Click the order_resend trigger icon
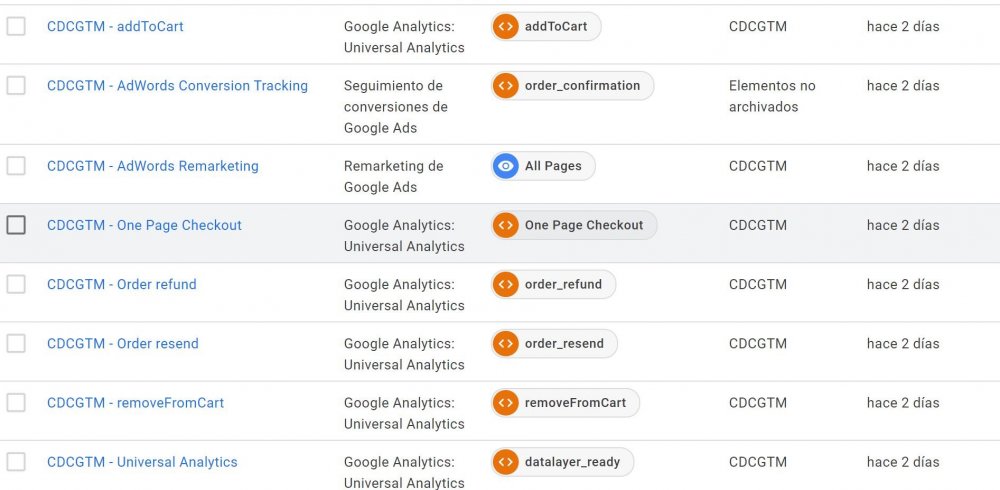This screenshot has width=1000, height=490. point(506,344)
